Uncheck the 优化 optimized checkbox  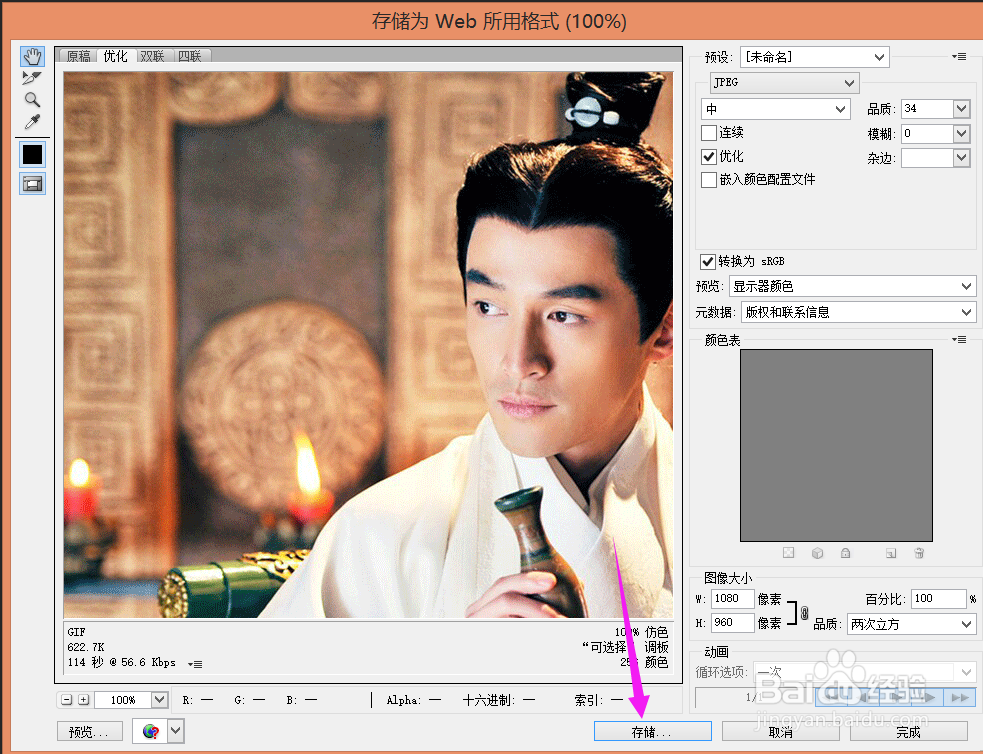pos(708,157)
